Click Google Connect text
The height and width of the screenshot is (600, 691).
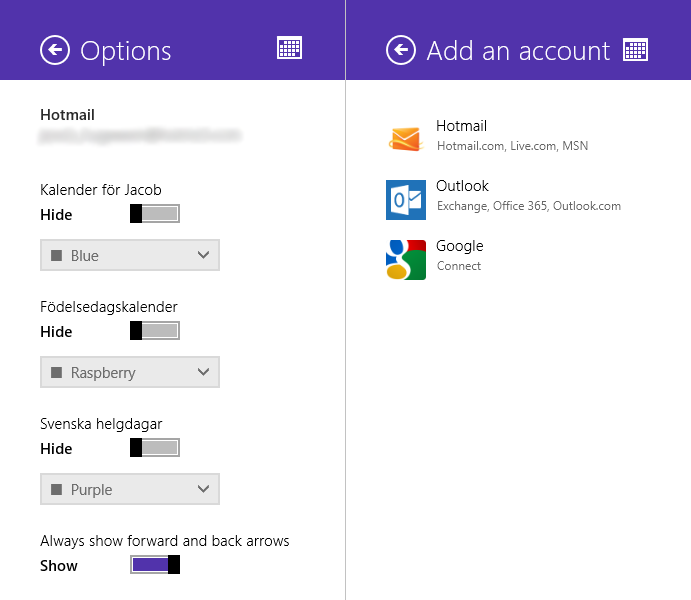[459, 266]
